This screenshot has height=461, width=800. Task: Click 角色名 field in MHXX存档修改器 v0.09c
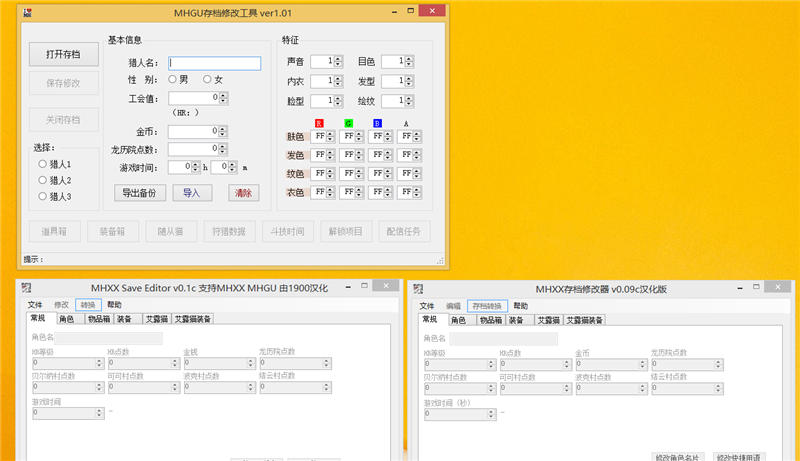(504, 339)
